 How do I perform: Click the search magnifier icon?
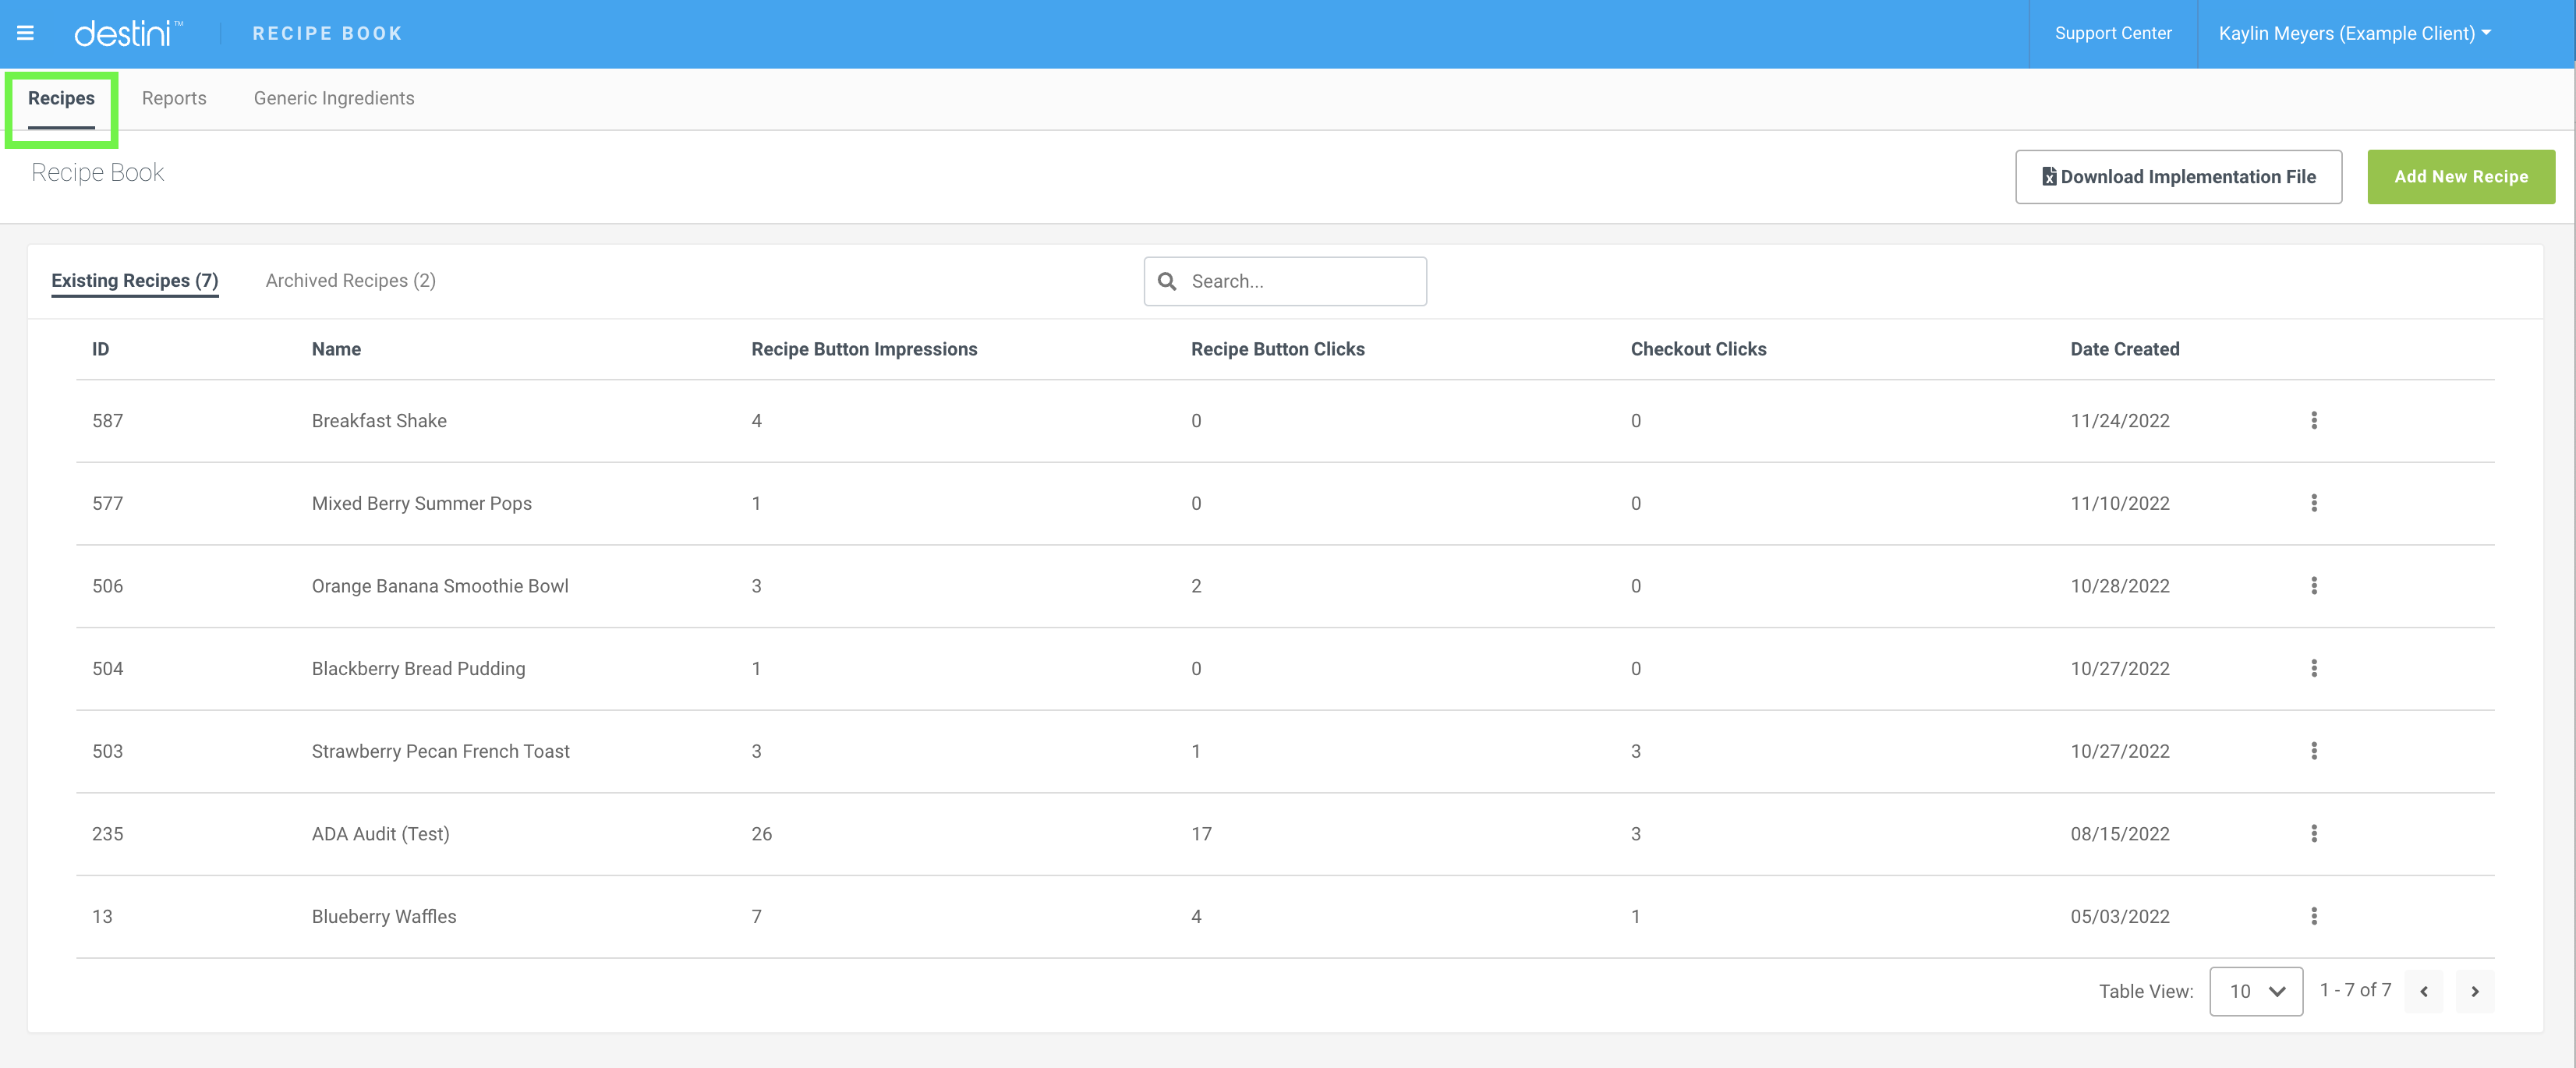[x=1166, y=281]
